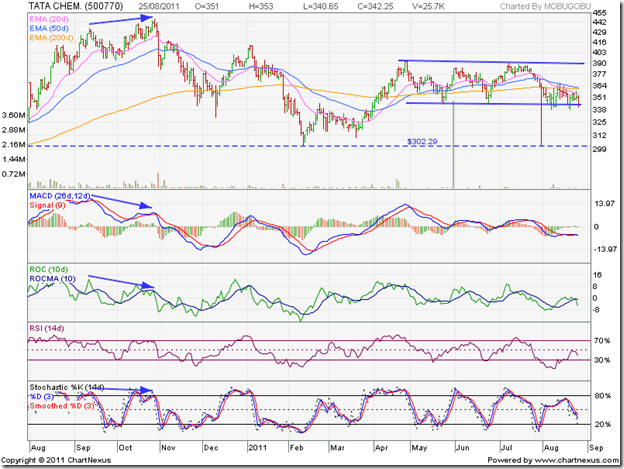This screenshot has width=624, height=469.
Task: Click the EMA (50d) legend label
Action: tap(49, 29)
